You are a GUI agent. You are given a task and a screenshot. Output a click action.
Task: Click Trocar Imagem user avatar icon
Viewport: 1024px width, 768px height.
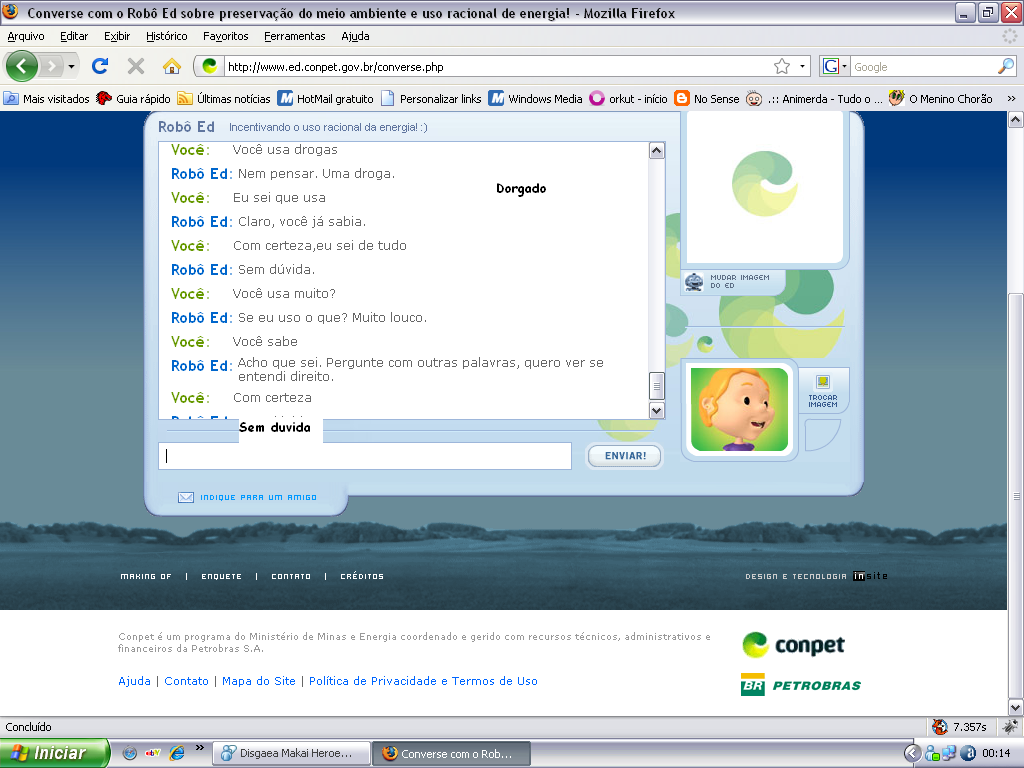(823, 382)
